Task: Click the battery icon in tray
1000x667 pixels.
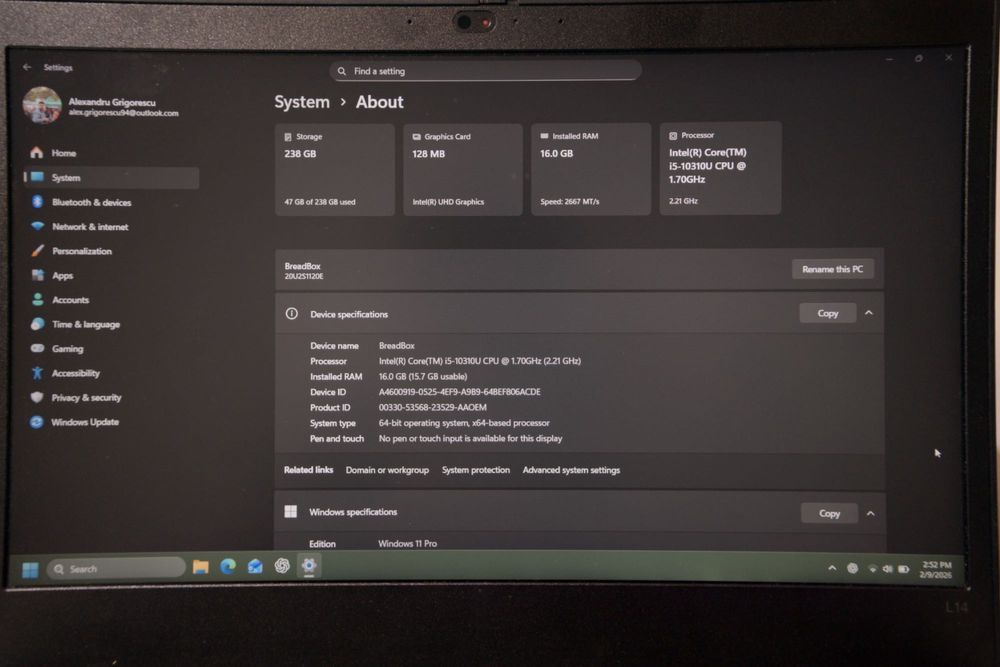Action: point(904,569)
